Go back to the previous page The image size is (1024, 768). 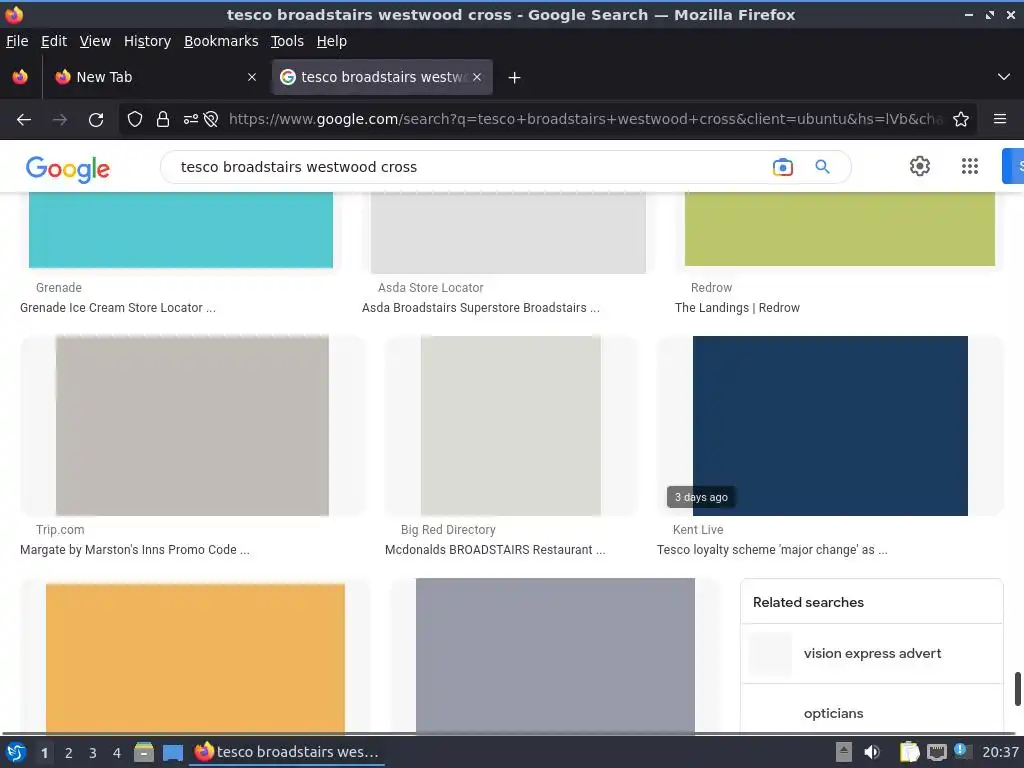(x=24, y=120)
